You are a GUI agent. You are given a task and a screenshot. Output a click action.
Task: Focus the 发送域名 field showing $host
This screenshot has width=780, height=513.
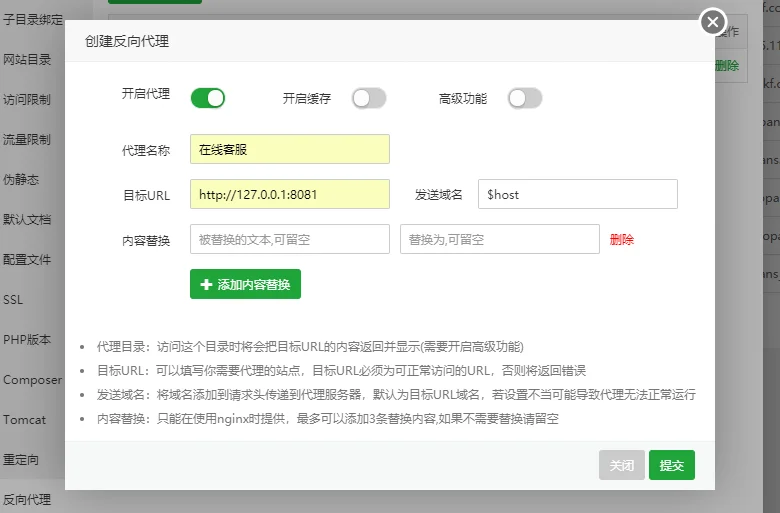pos(578,194)
